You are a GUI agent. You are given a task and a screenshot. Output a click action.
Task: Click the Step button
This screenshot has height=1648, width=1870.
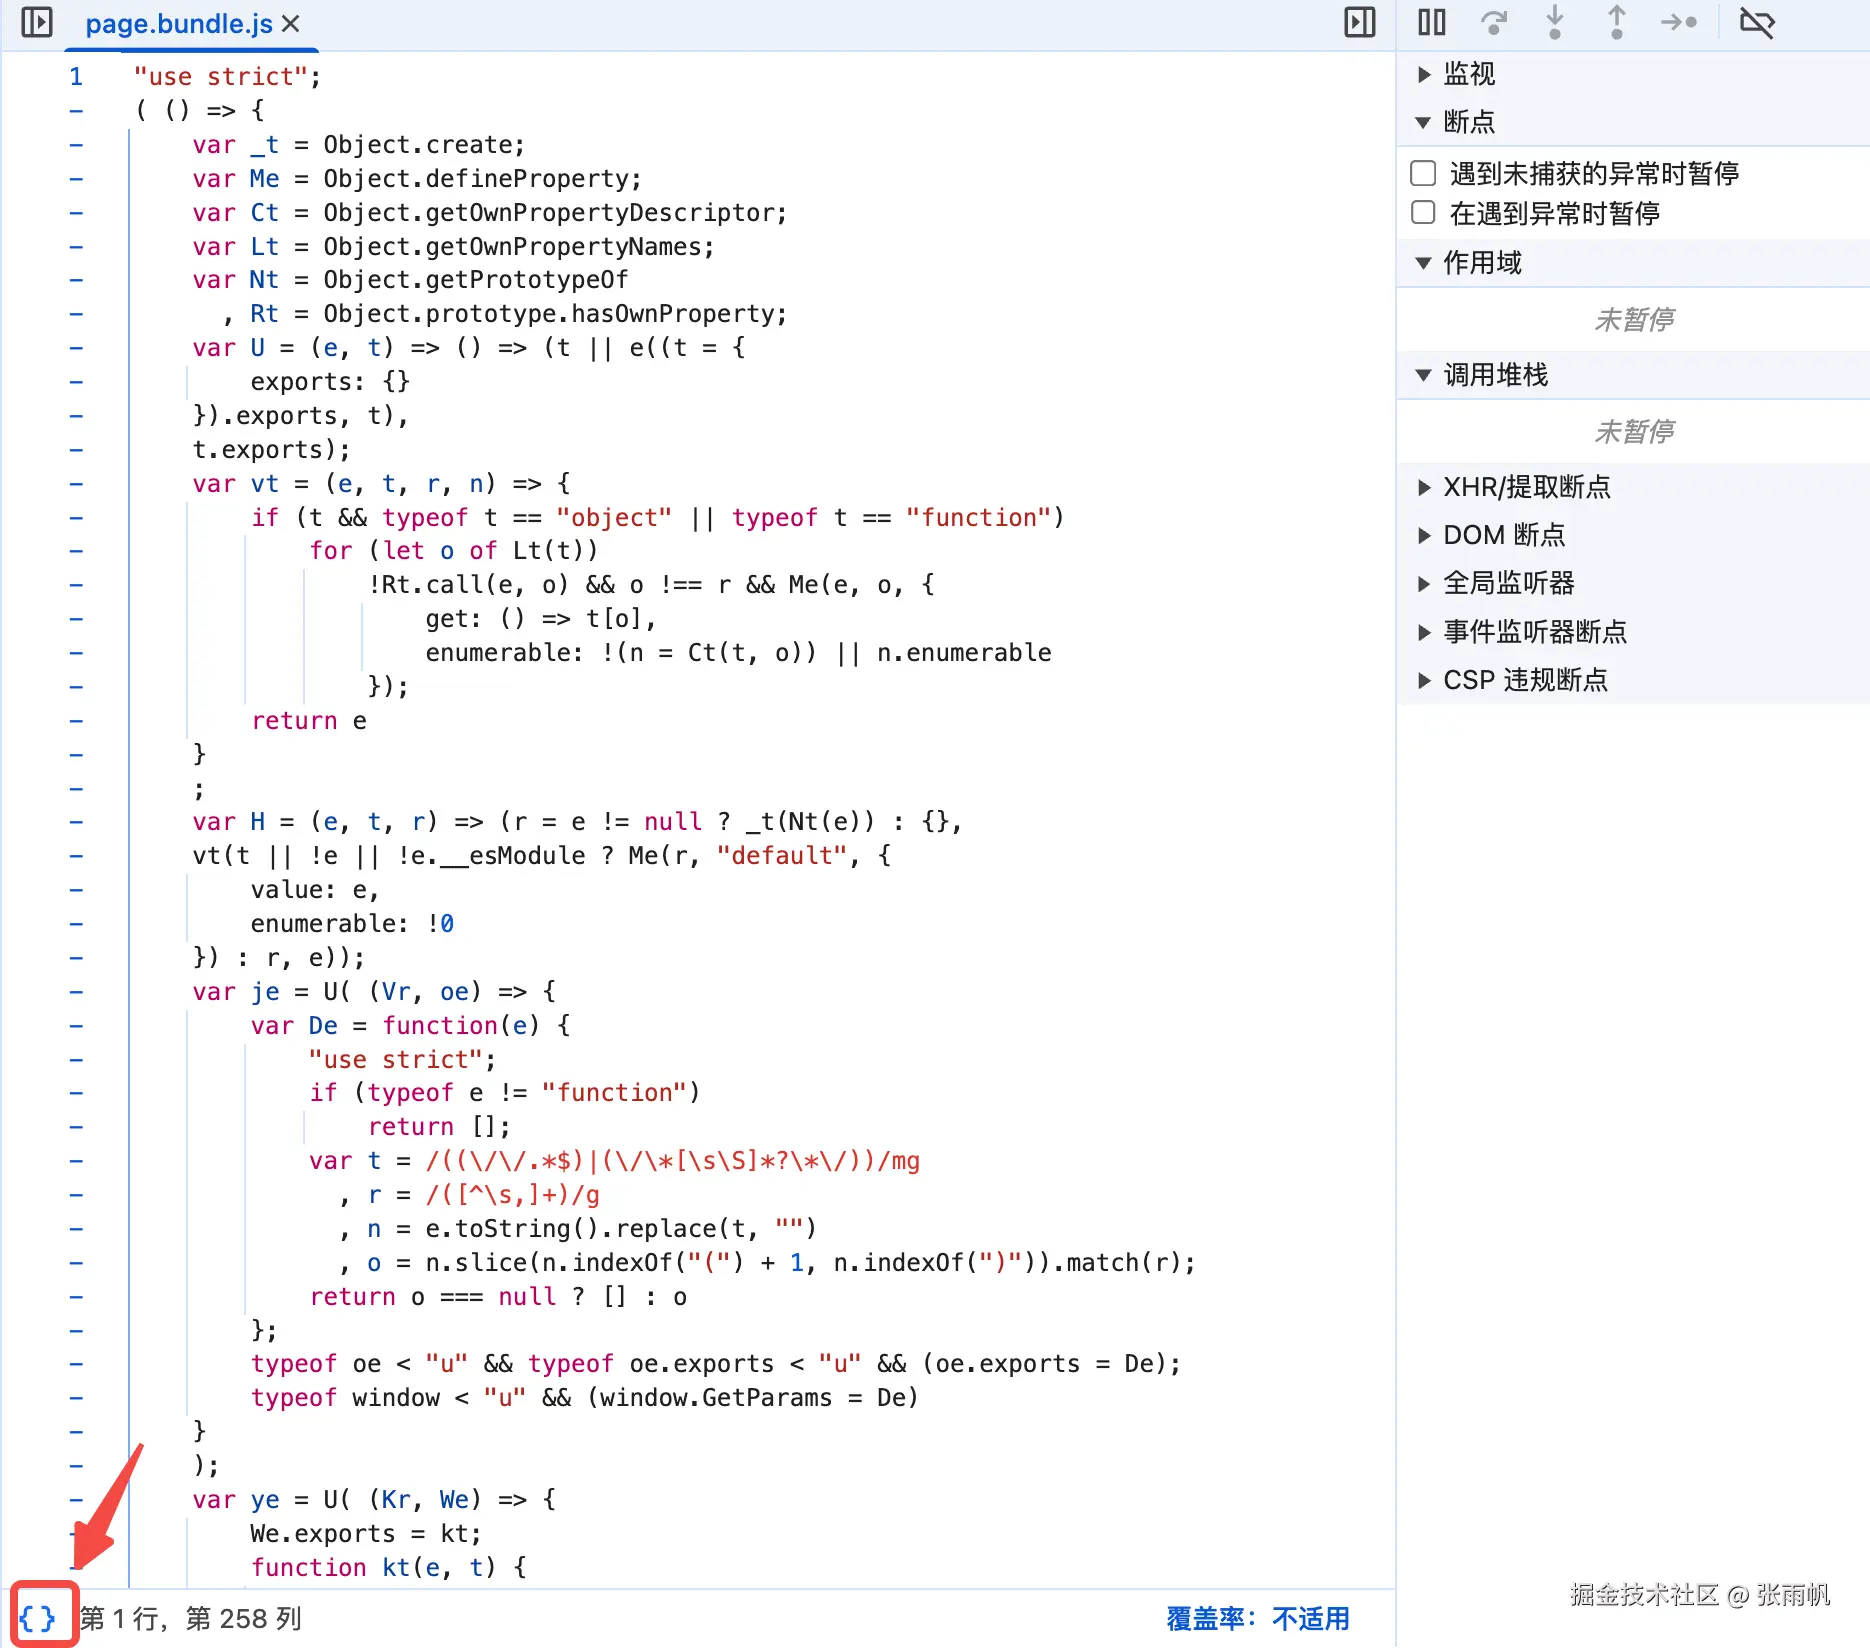click(1679, 22)
